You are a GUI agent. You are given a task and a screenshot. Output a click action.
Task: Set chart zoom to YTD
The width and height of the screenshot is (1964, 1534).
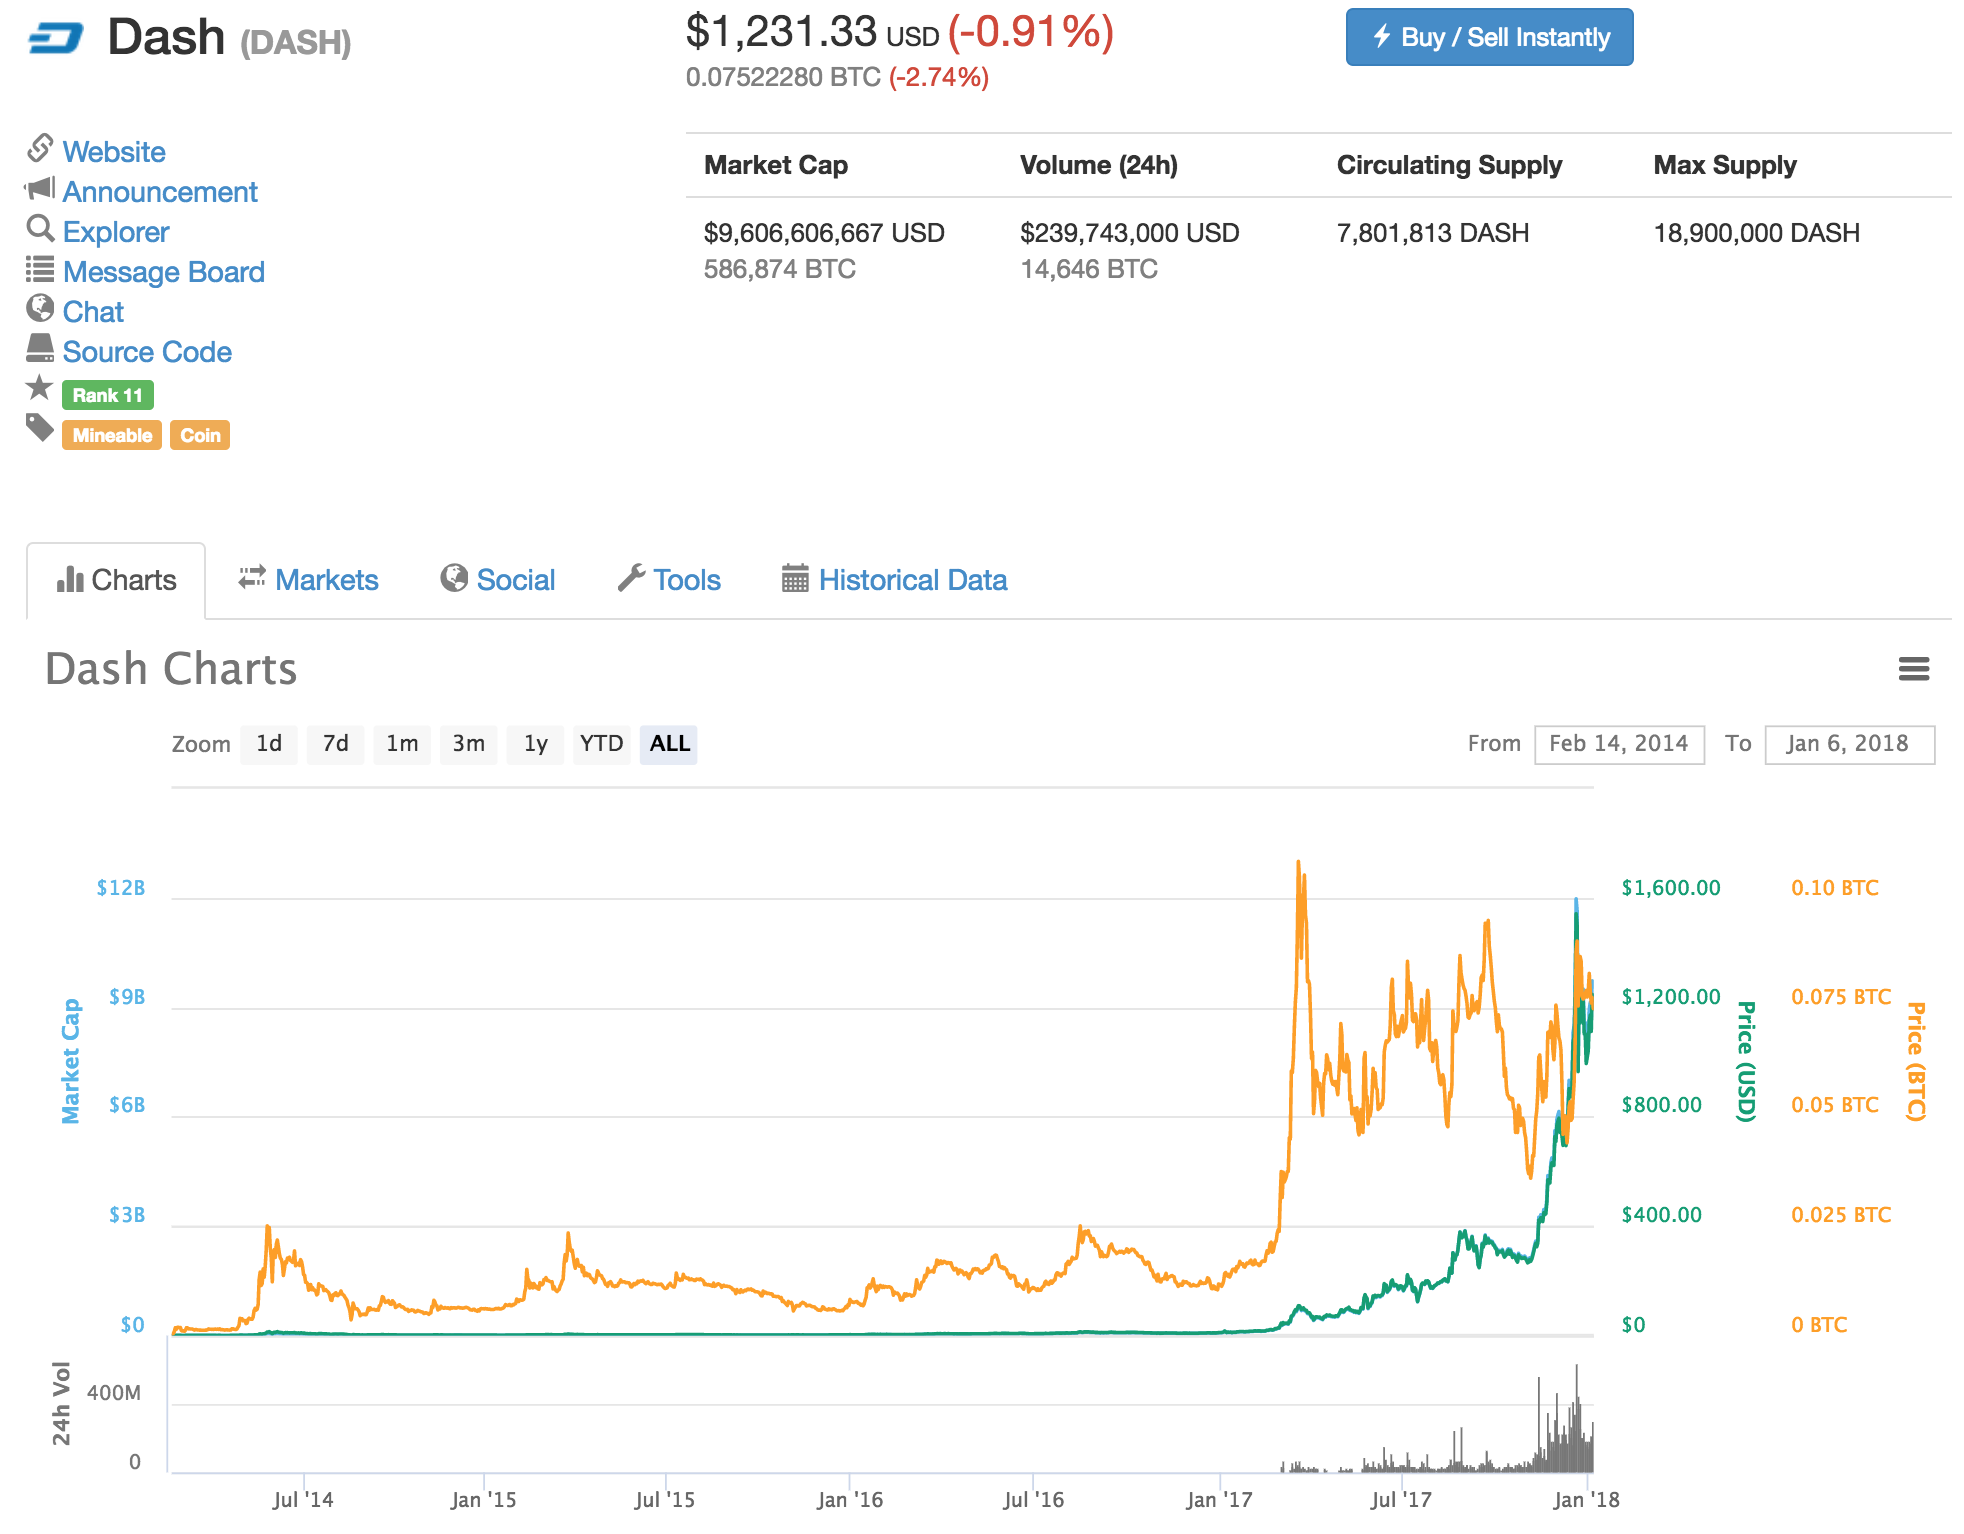pos(602,744)
